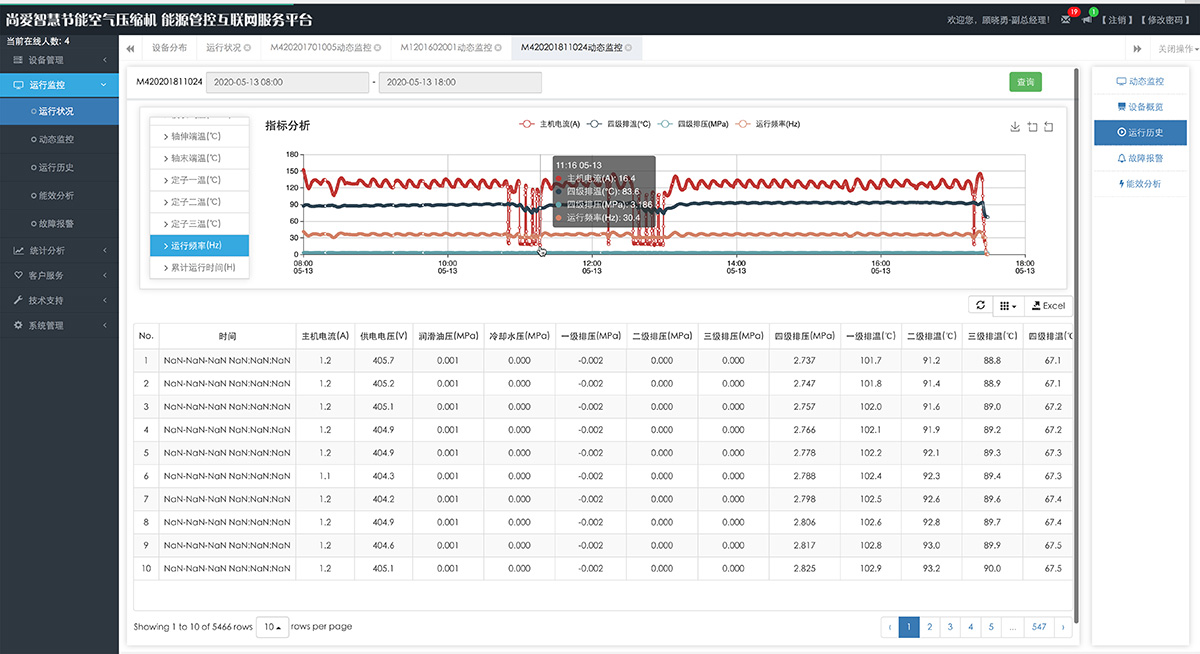The image size is (1200, 654).
Task: Click 注销 logout link
Action: (1116, 20)
